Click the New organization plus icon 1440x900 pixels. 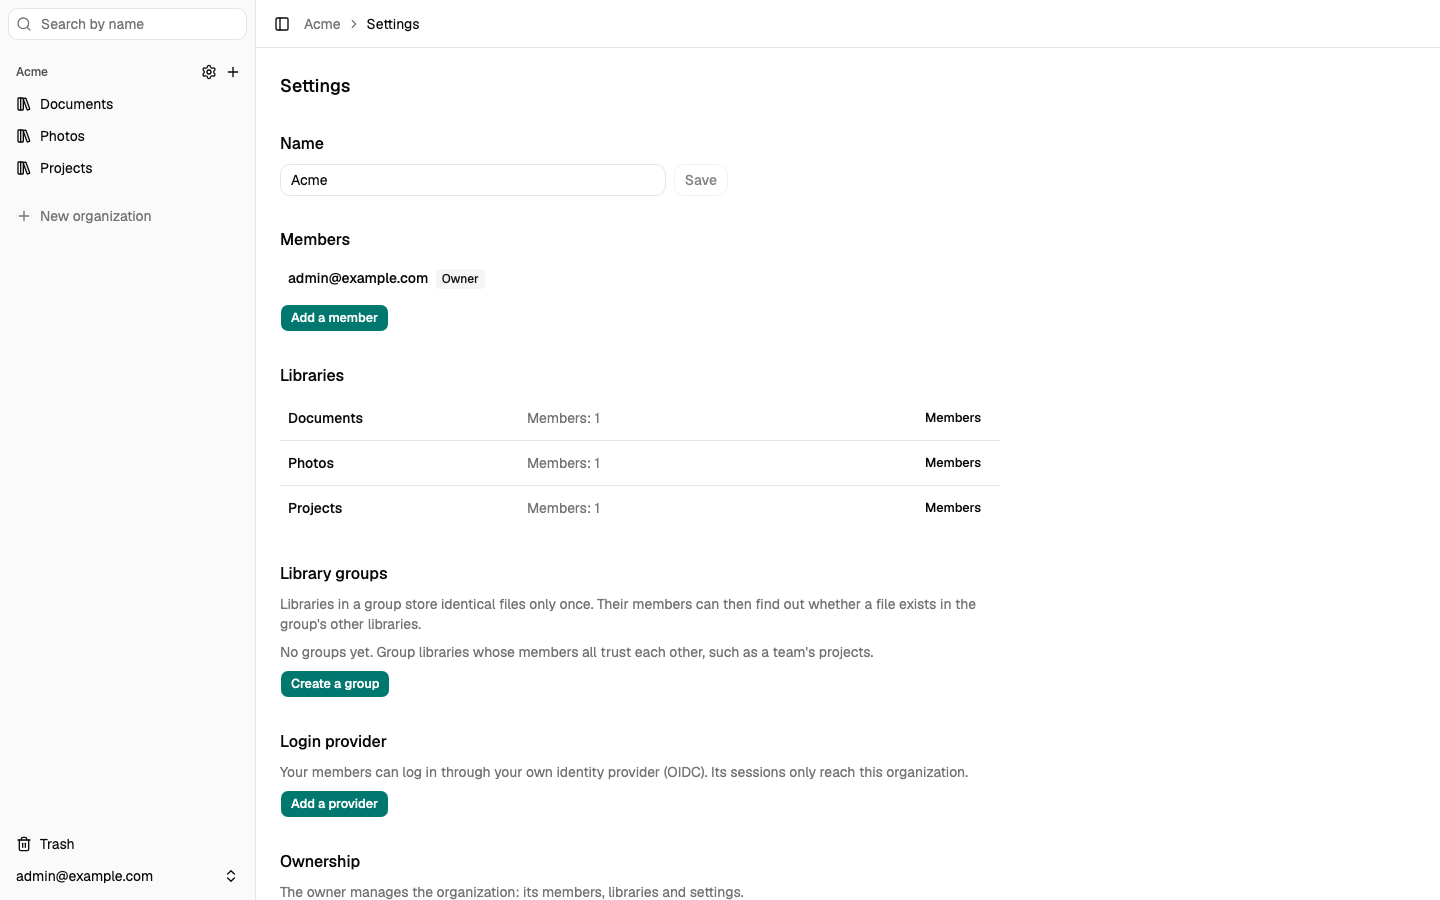click(x=24, y=216)
